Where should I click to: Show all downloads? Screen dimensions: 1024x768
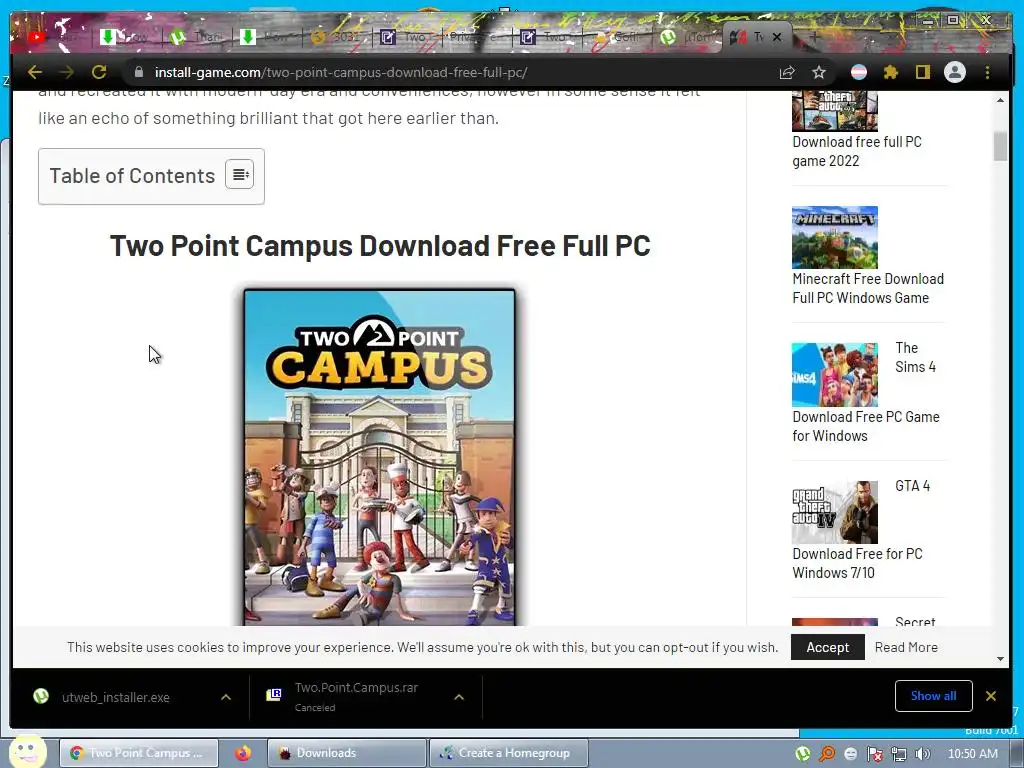click(933, 696)
